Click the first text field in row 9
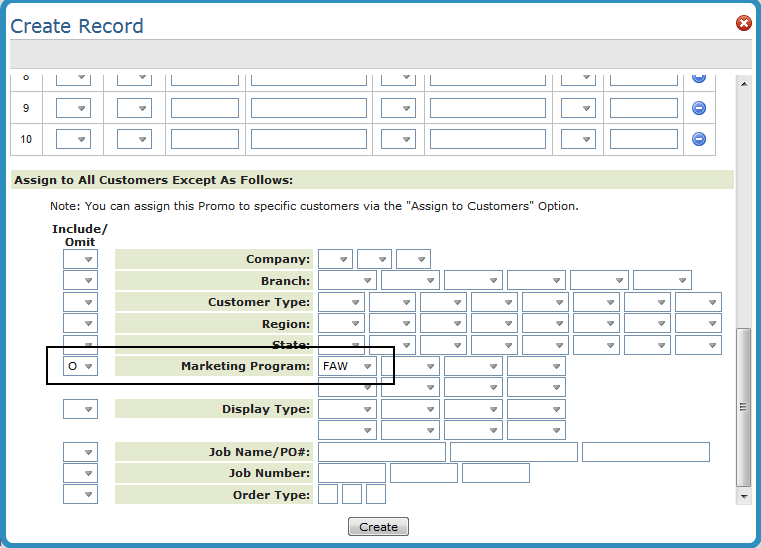 tap(205, 108)
